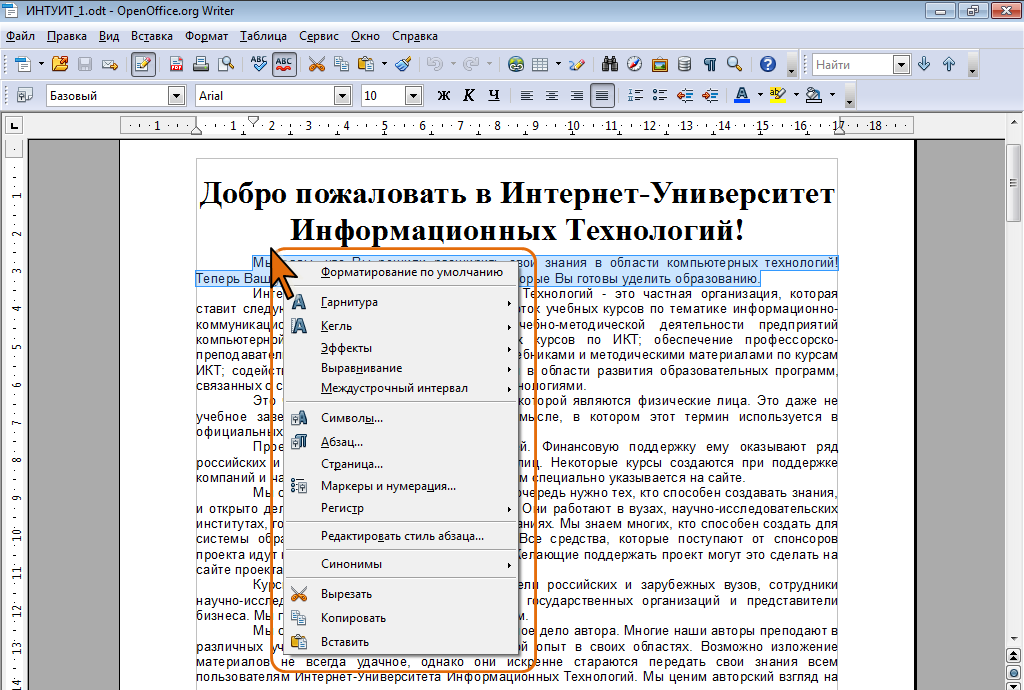Viewport: 1024px width, 690px height.
Task: Insert a table with the toolbar icon
Action: click(x=540, y=64)
